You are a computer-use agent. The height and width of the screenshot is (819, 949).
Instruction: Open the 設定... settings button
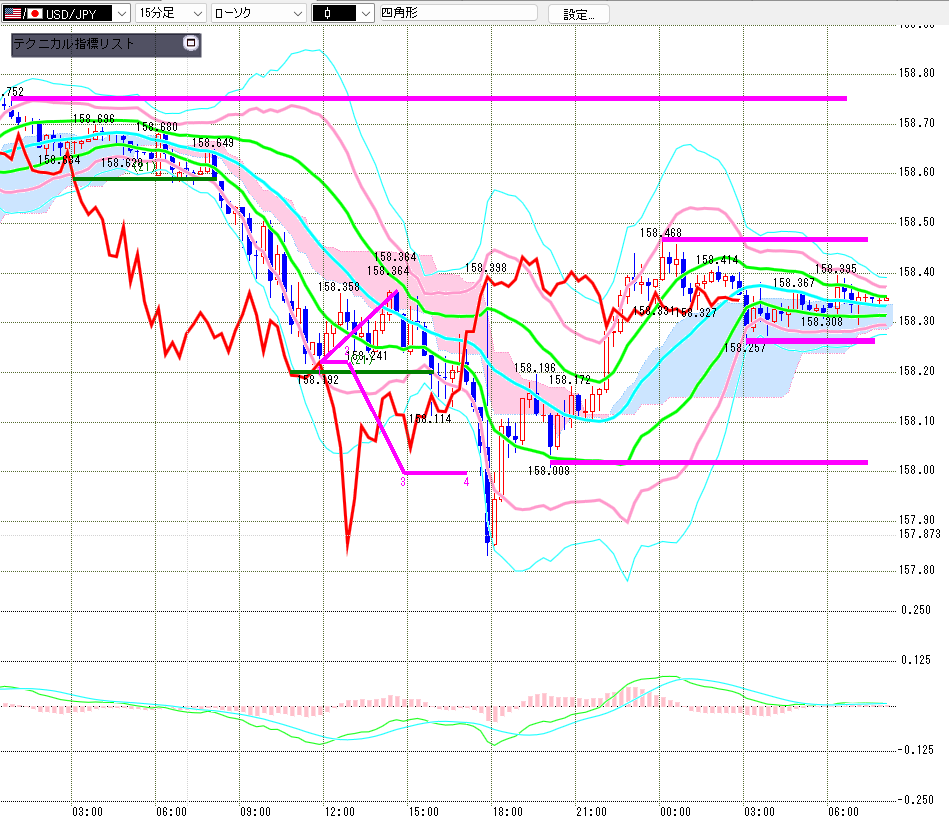579,14
